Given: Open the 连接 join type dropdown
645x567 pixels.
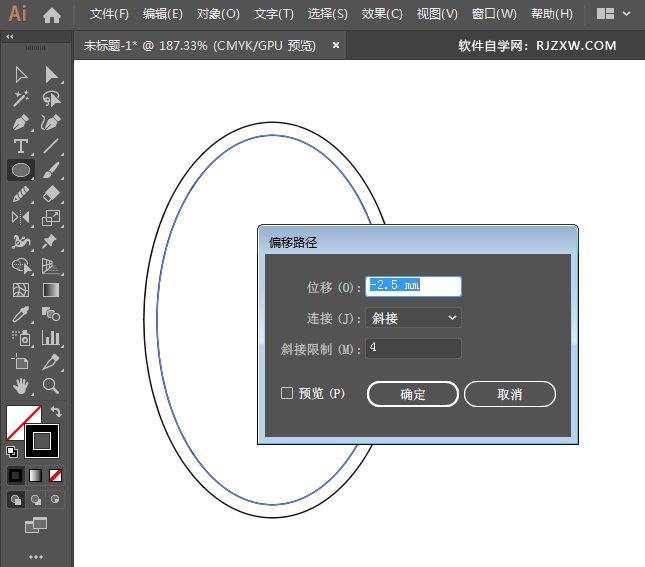Looking at the screenshot, I should [x=413, y=318].
